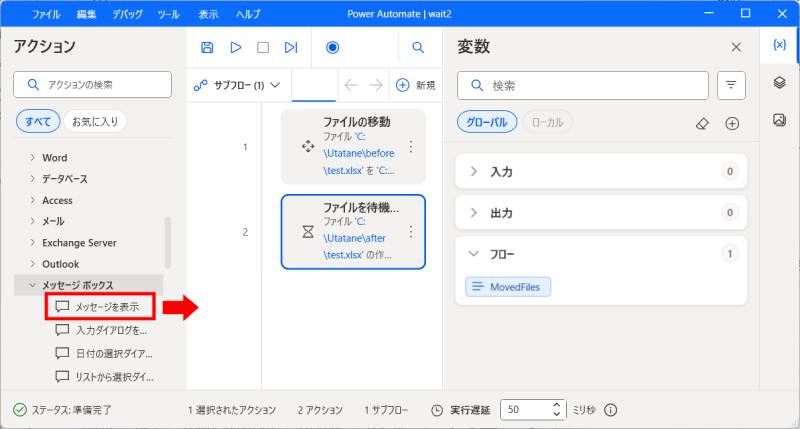Open the サブフロー dropdown
This screenshot has height=429, width=800.
[x=238, y=86]
